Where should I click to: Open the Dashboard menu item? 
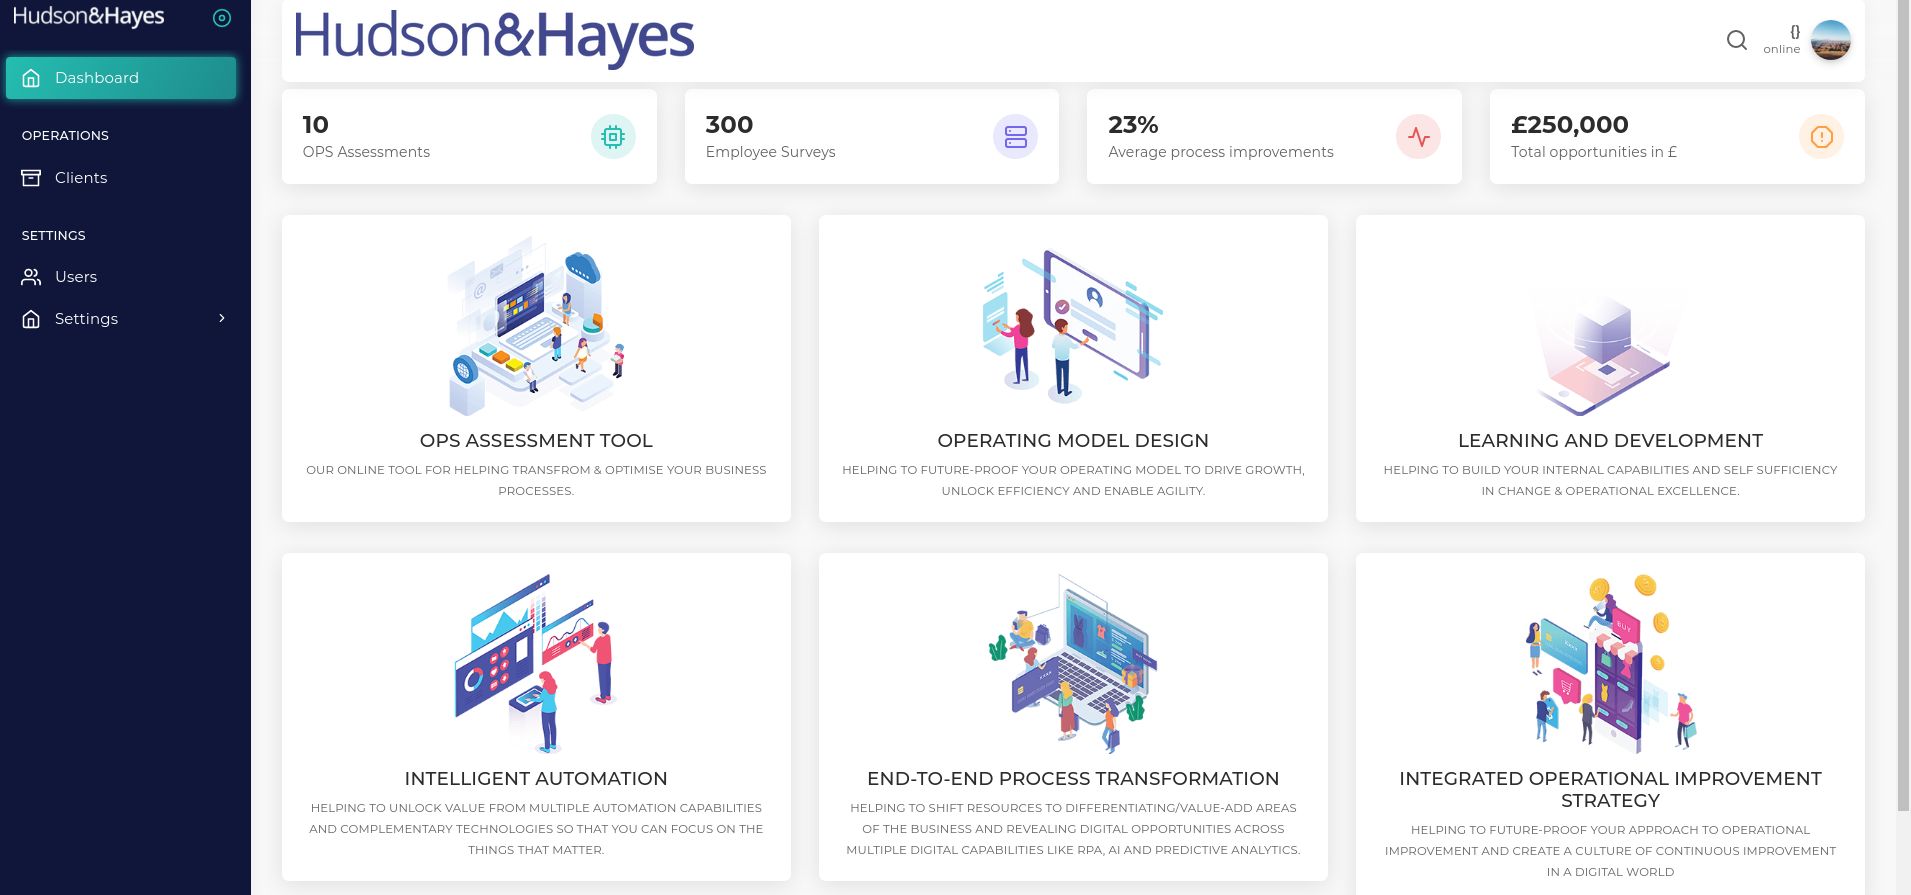[121, 78]
